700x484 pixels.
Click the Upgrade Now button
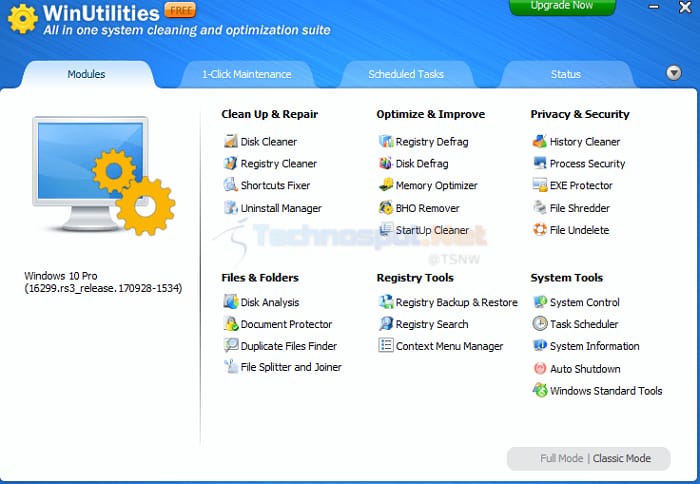[x=562, y=6]
